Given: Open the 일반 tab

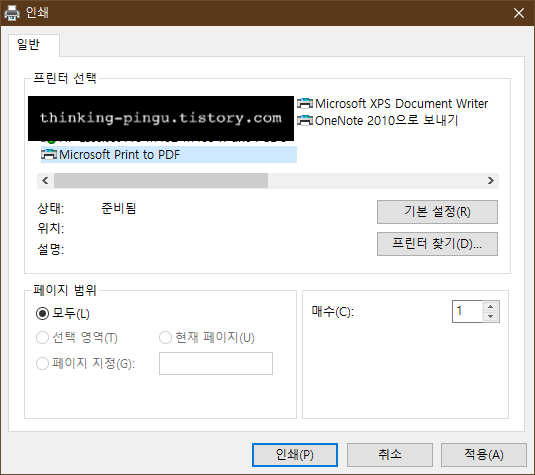Looking at the screenshot, I should [x=34, y=45].
